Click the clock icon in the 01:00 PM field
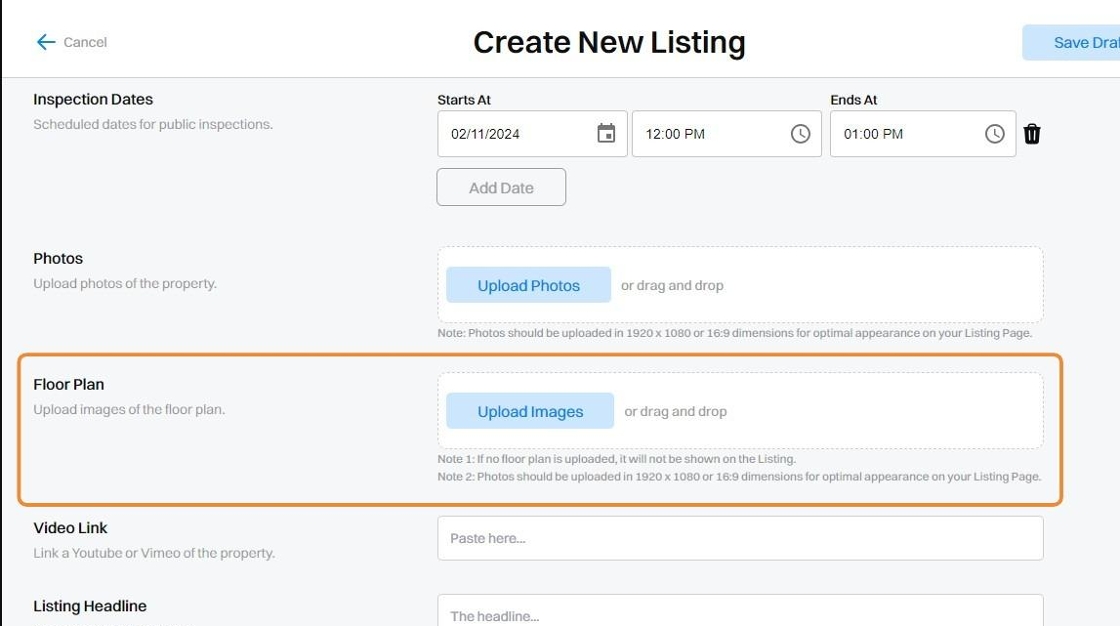Screen dimensions: 1120x626 pos(994,134)
